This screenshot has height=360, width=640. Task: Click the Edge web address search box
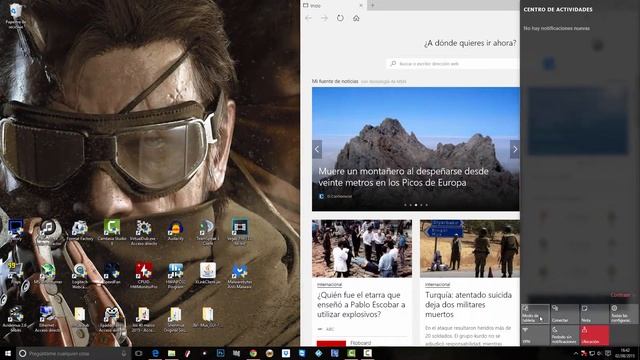pos(453,64)
